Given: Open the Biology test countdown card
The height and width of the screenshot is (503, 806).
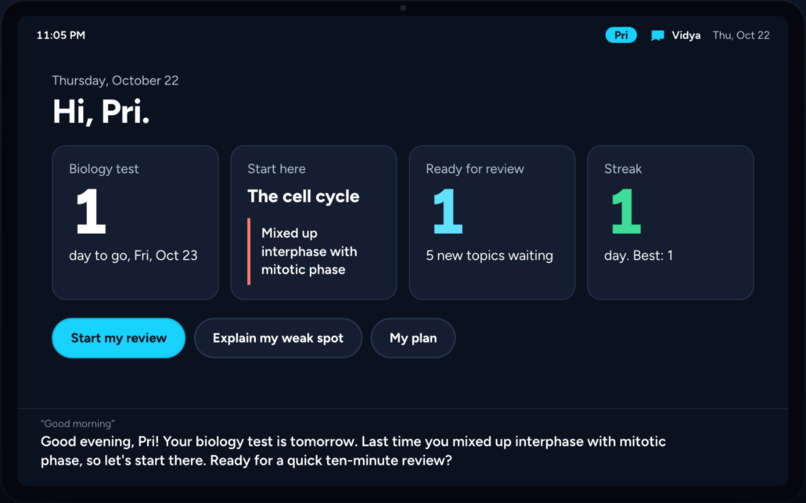Looking at the screenshot, I should coord(135,222).
